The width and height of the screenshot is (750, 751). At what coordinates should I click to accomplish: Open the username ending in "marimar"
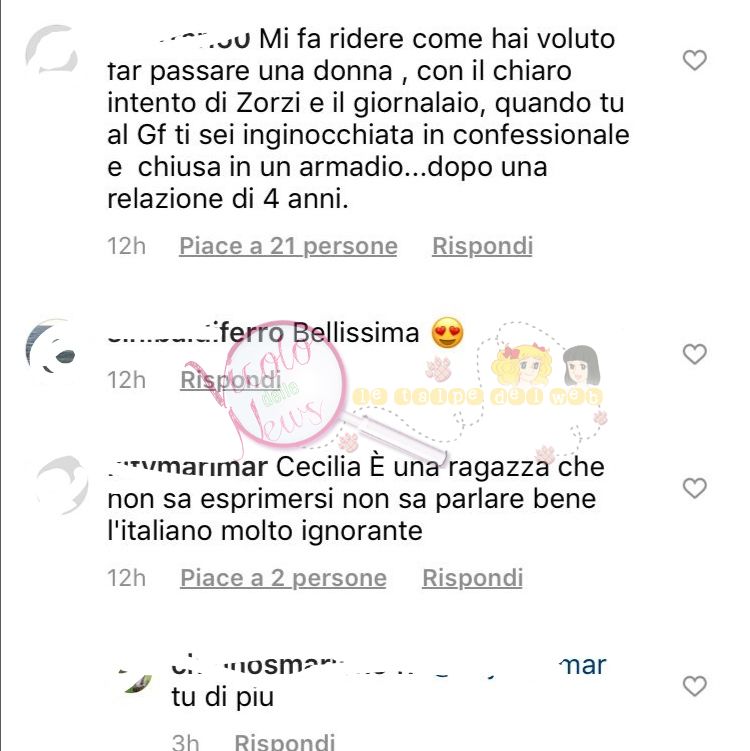tap(187, 467)
